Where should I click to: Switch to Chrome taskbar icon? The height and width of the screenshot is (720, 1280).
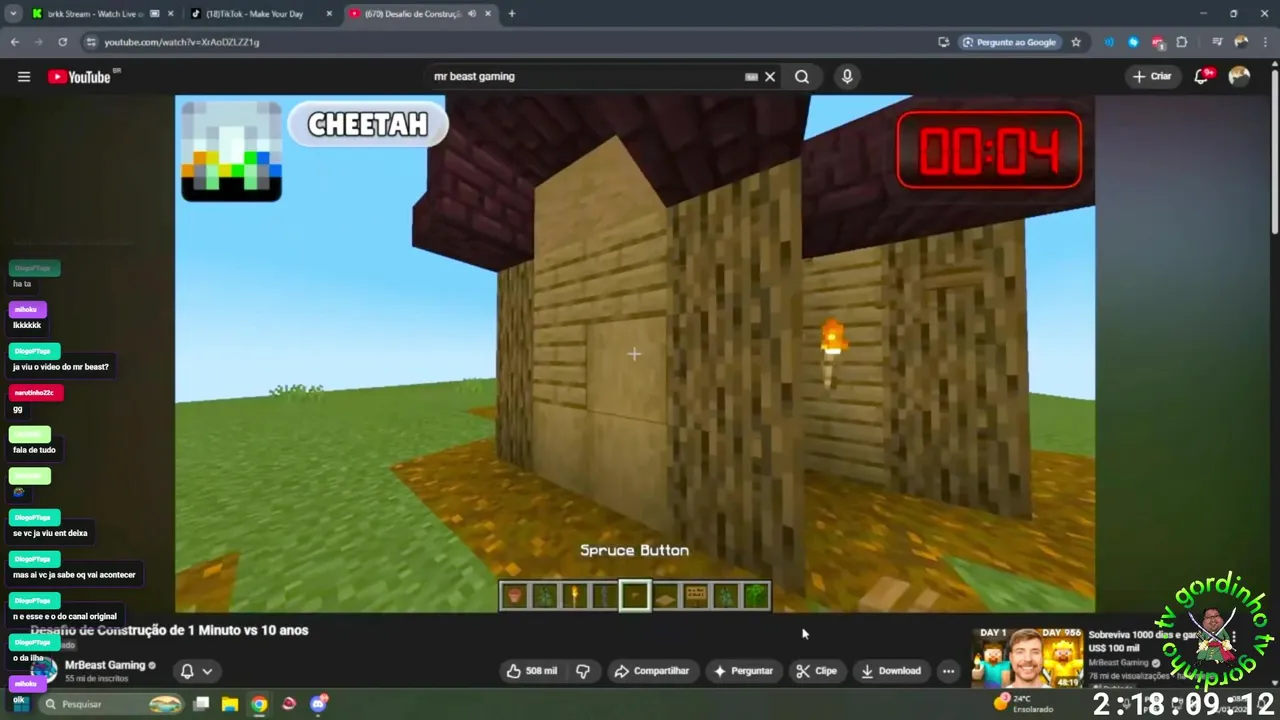[259, 704]
